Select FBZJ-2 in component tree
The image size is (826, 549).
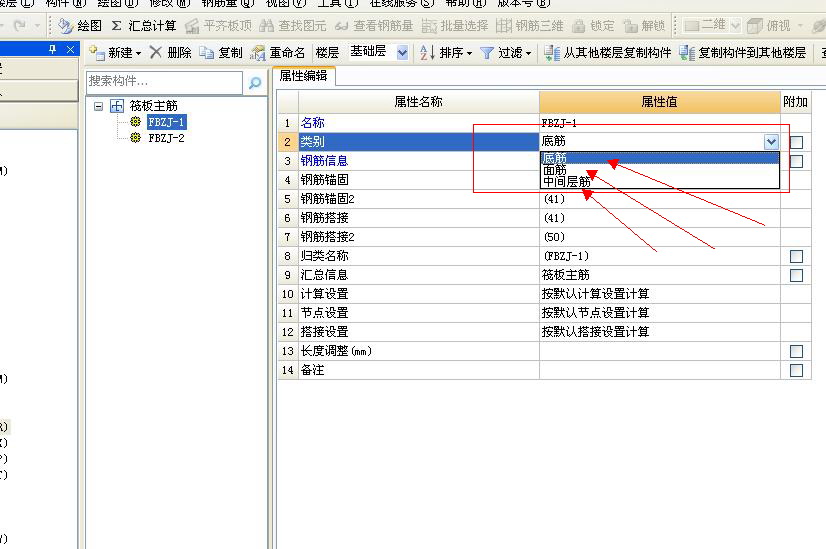point(166,138)
